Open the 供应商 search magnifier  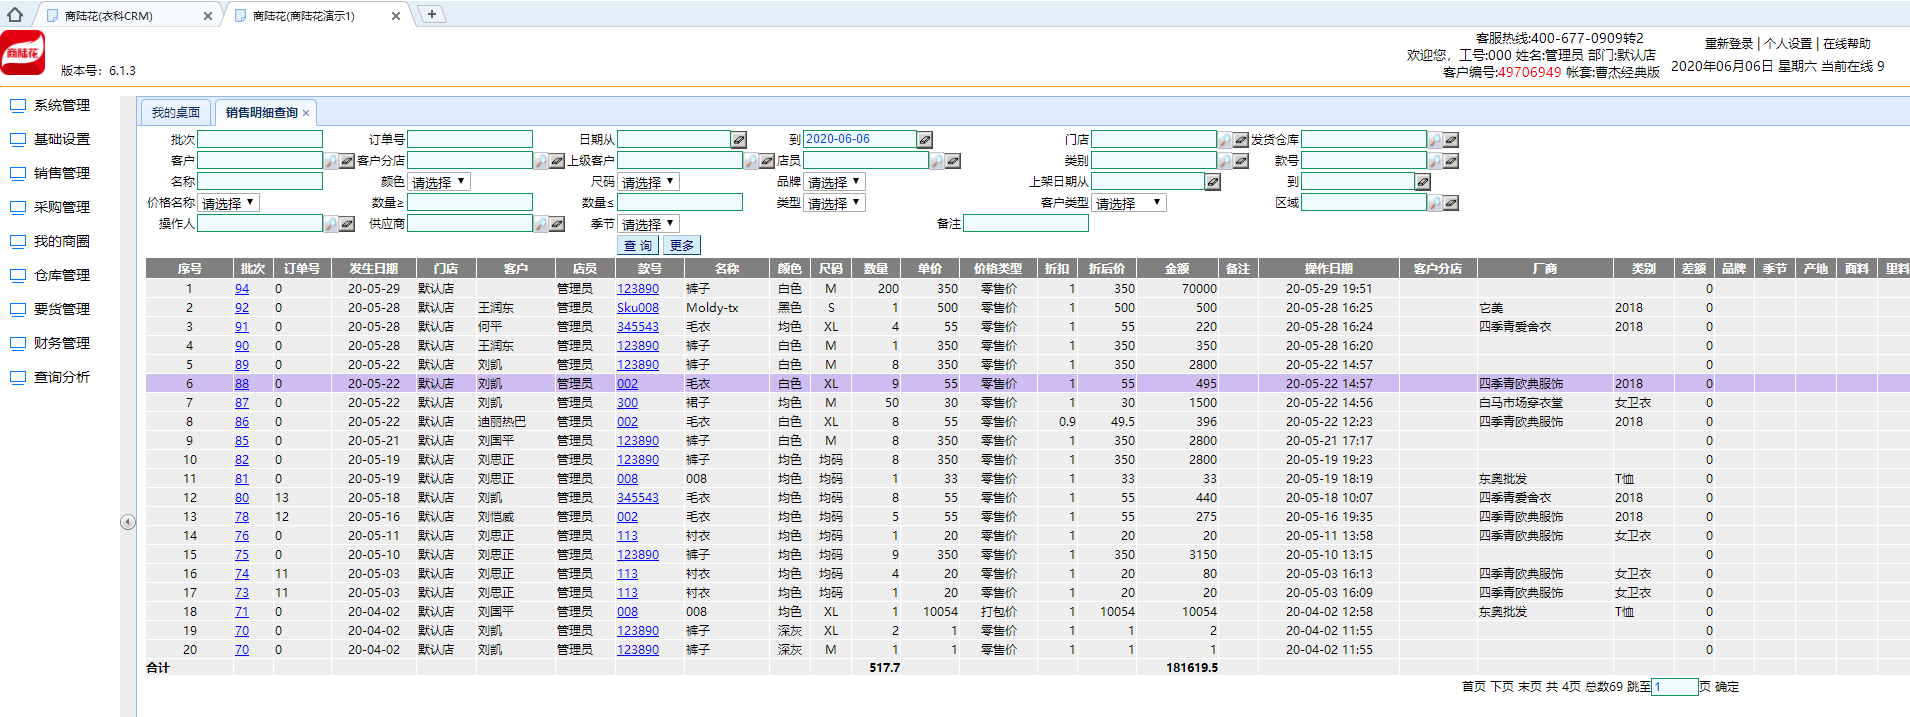[x=541, y=224]
